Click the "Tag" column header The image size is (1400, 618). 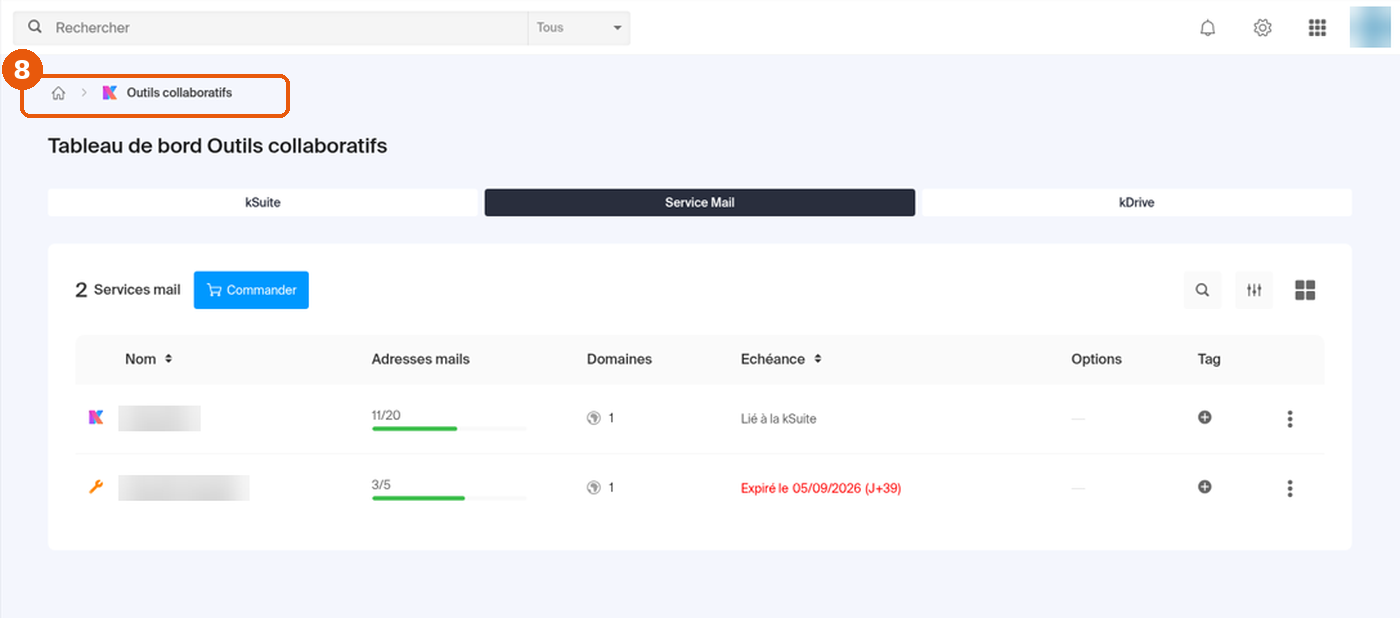click(x=1209, y=359)
